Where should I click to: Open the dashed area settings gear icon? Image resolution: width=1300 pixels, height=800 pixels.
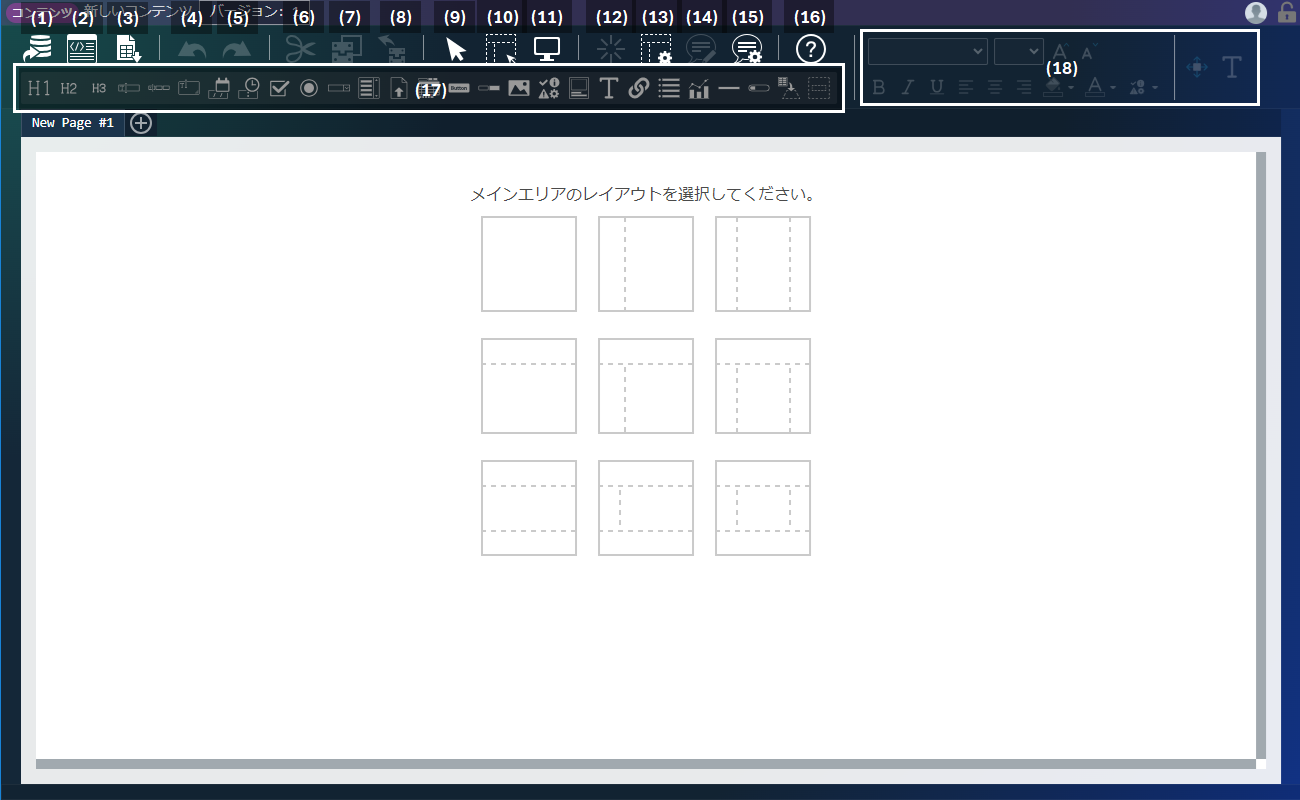(x=656, y=49)
